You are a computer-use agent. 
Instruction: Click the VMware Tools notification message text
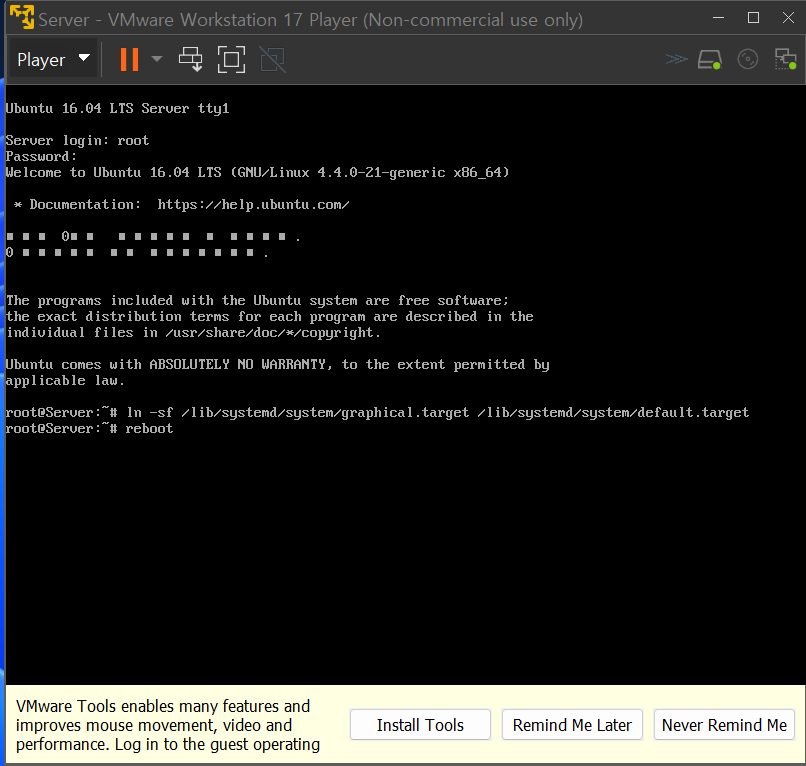click(168, 725)
